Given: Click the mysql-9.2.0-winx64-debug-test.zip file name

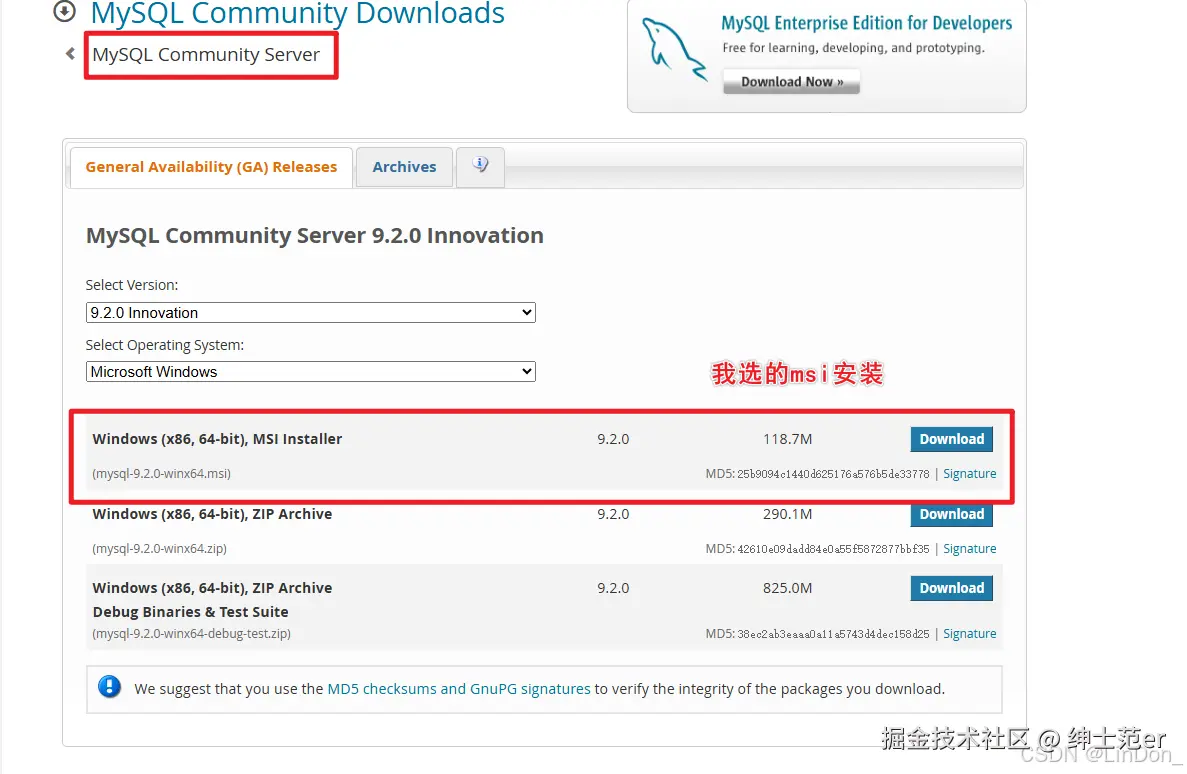Looking at the screenshot, I should pos(192,634).
